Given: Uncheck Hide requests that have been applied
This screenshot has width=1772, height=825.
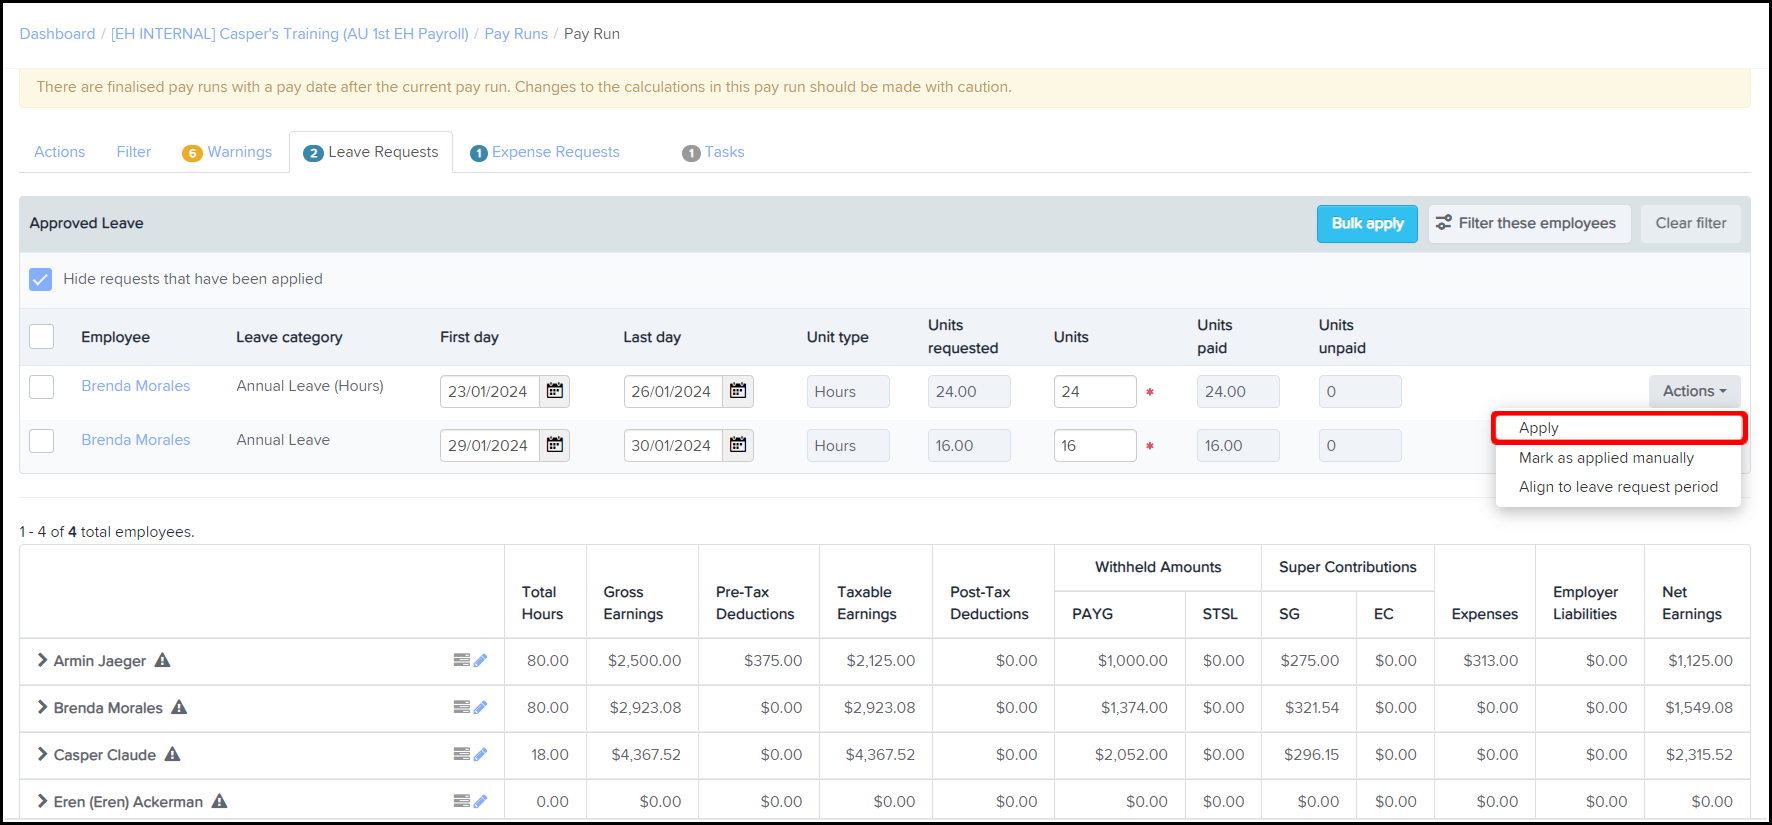Looking at the screenshot, I should pos(41,279).
